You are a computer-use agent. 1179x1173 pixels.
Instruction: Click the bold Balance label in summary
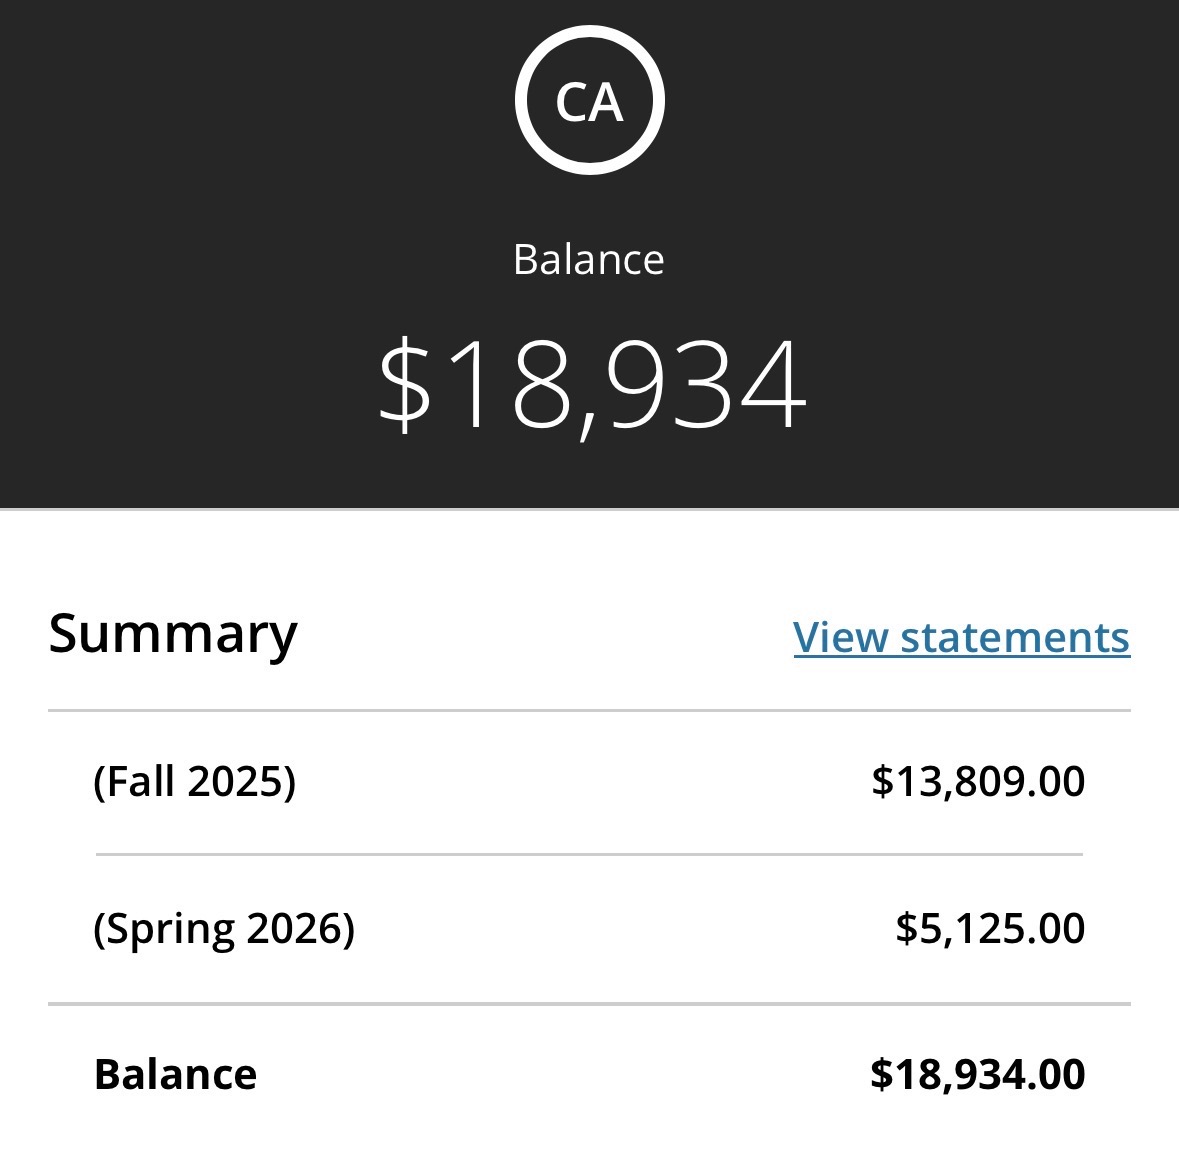point(175,1075)
